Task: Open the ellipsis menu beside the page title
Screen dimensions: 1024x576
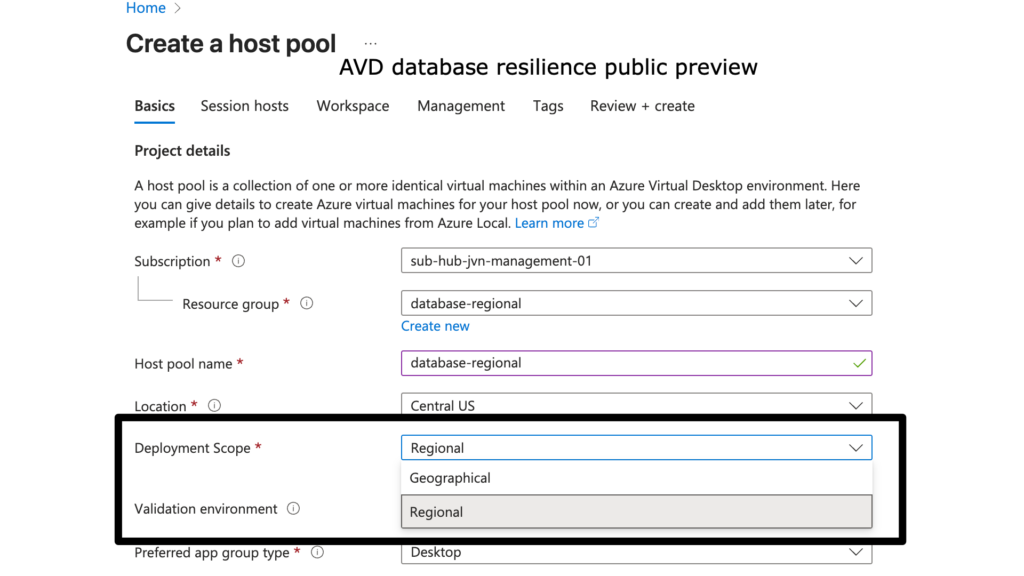Action: click(371, 44)
